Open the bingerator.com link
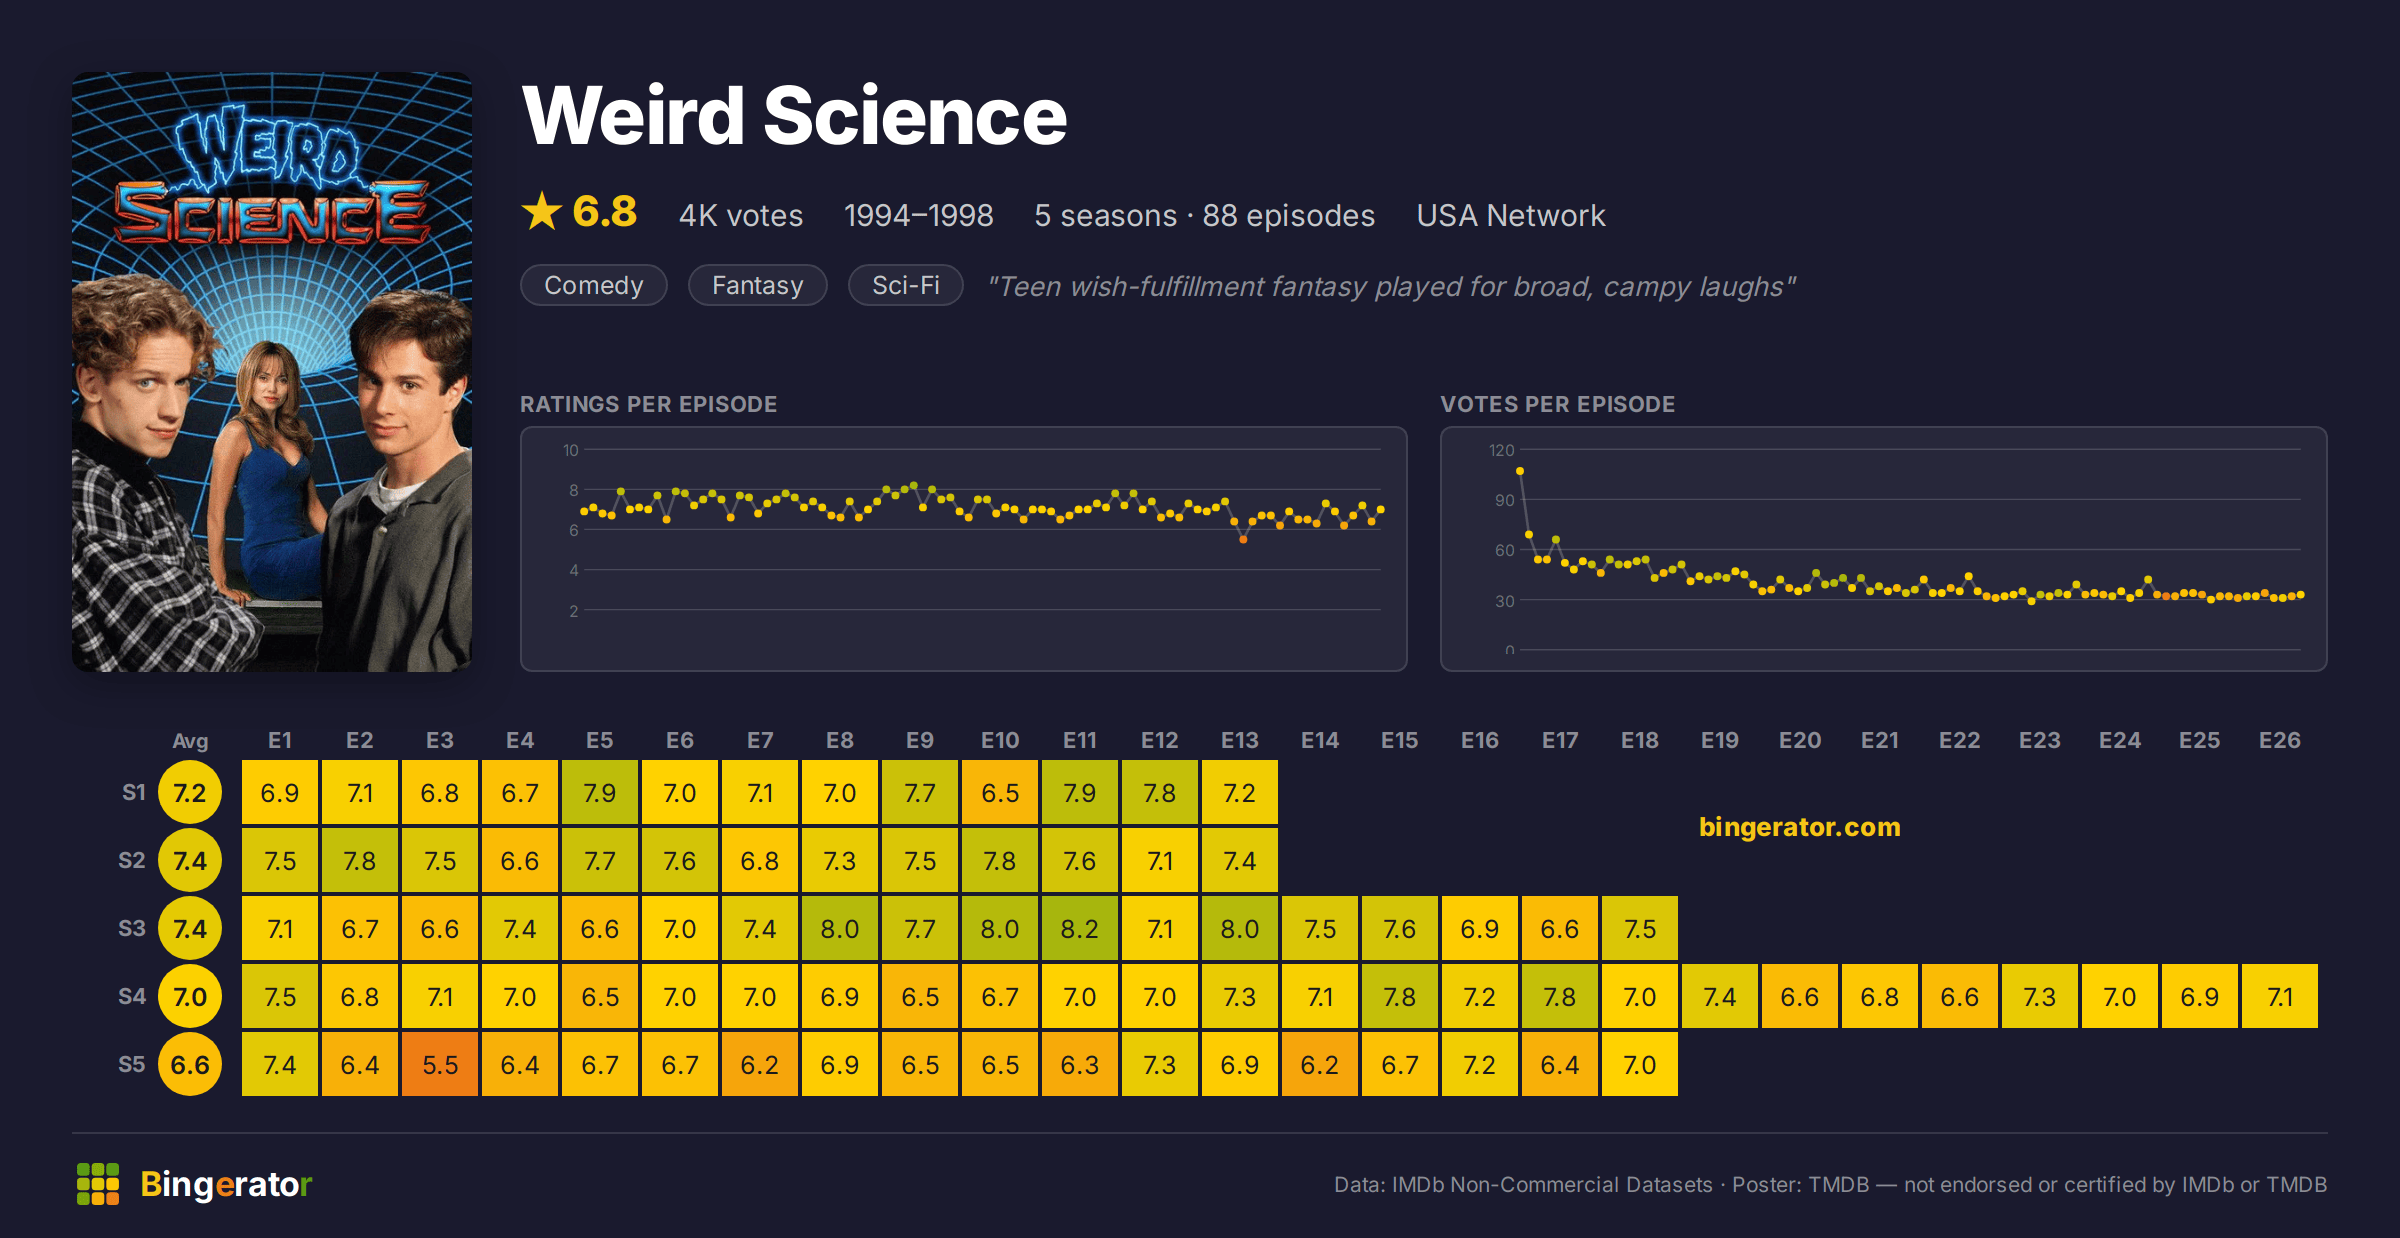 pyautogui.click(x=1800, y=827)
